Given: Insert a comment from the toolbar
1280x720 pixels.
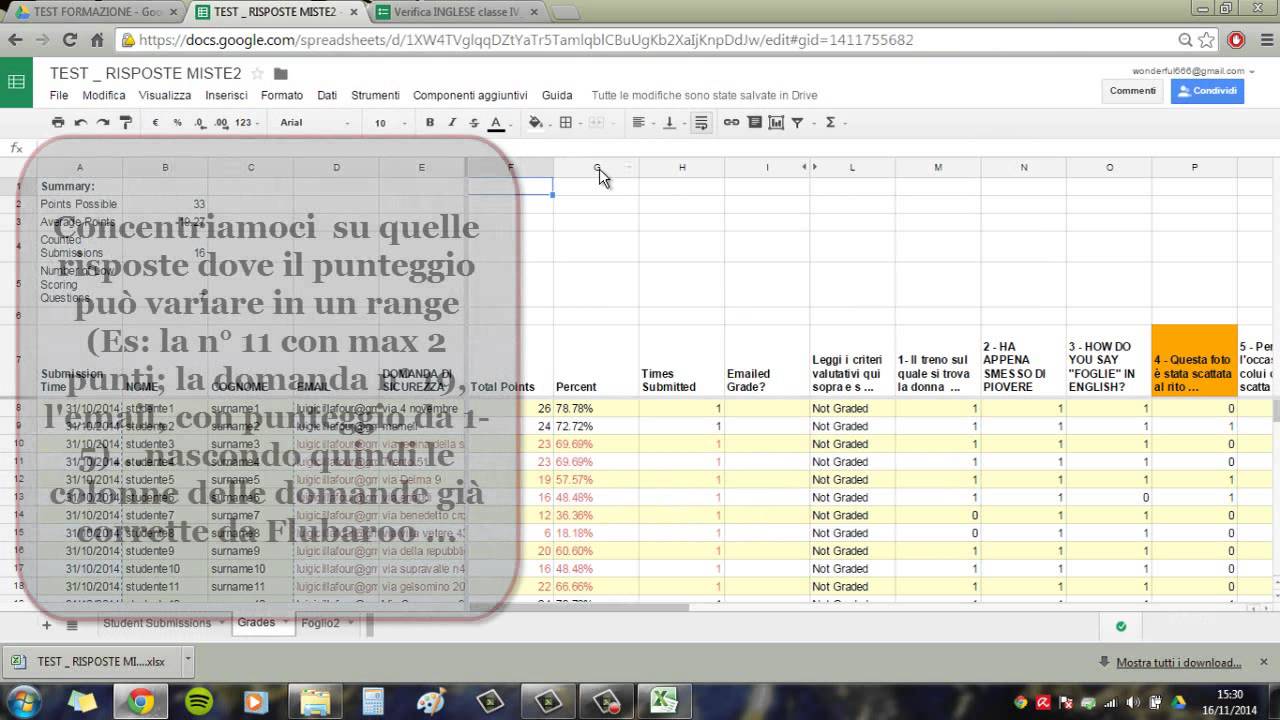Looking at the screenshot, I should pos(754,122).
